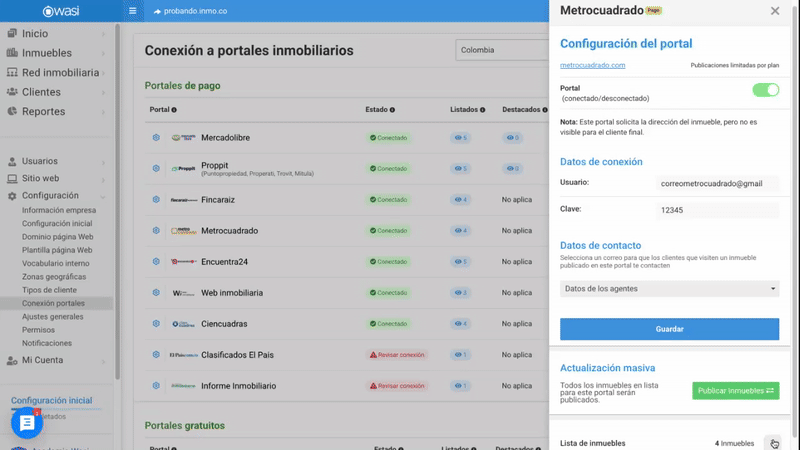The width and height of the screenshot is (800, 450).
Task: Open Sitio web sidebar menu
Action: point(56,179)
